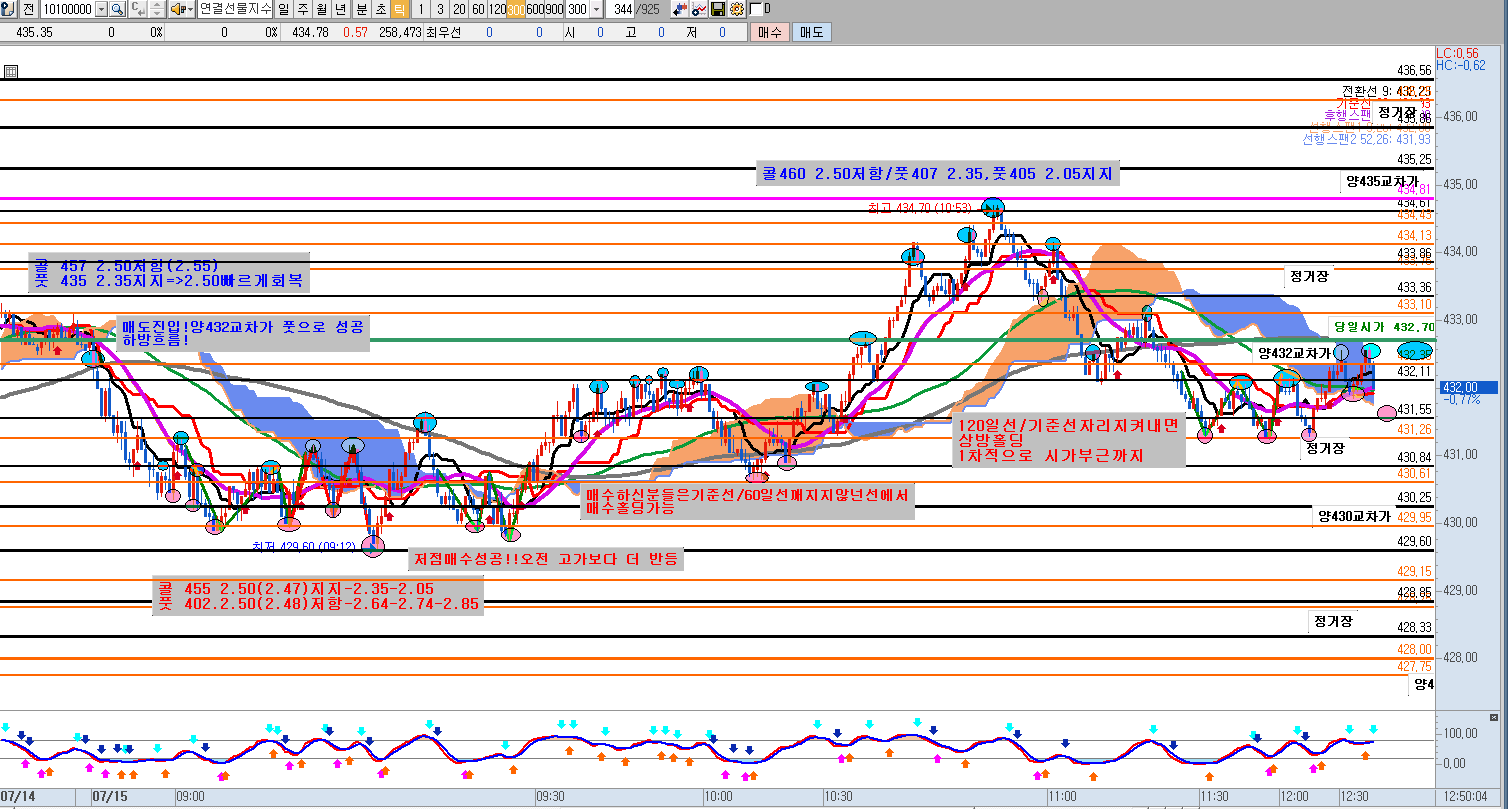Click the symbol code field 10100000
Screen dimensions: 1508x809
(67, 9)
